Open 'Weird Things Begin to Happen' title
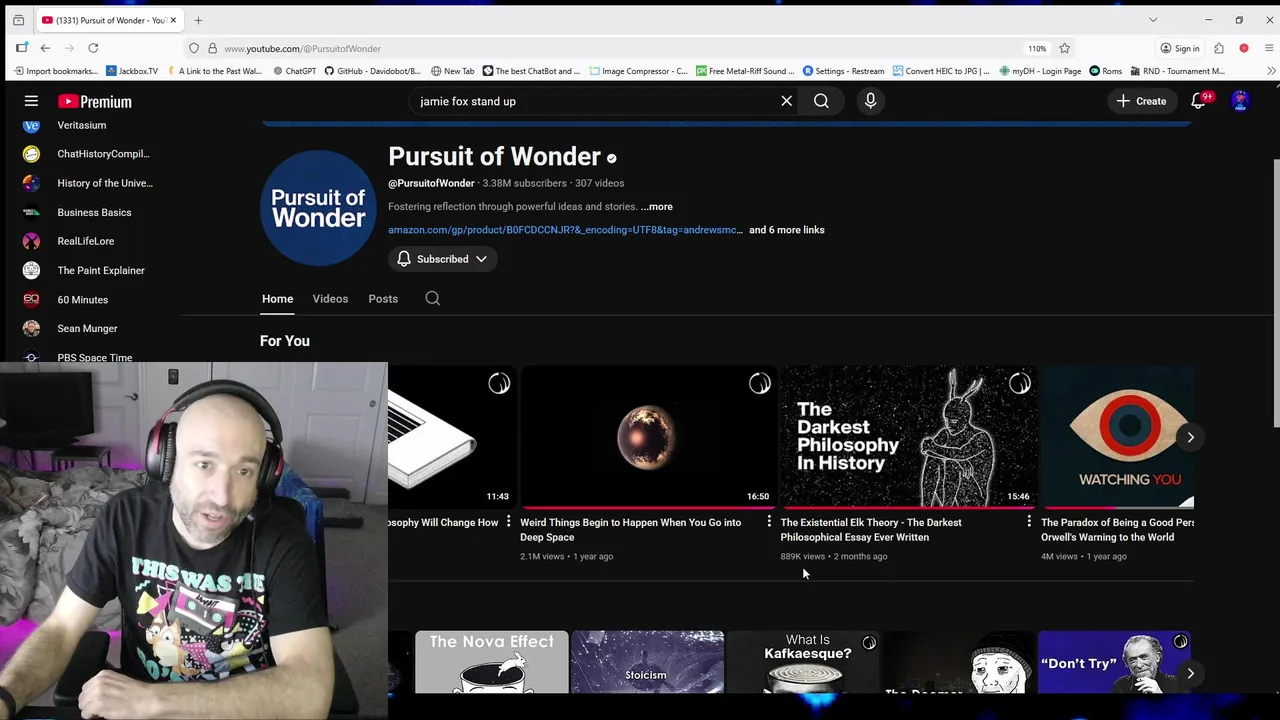Image resolution: width=1280 pixels, height=720 pixels. coord(630,529)
